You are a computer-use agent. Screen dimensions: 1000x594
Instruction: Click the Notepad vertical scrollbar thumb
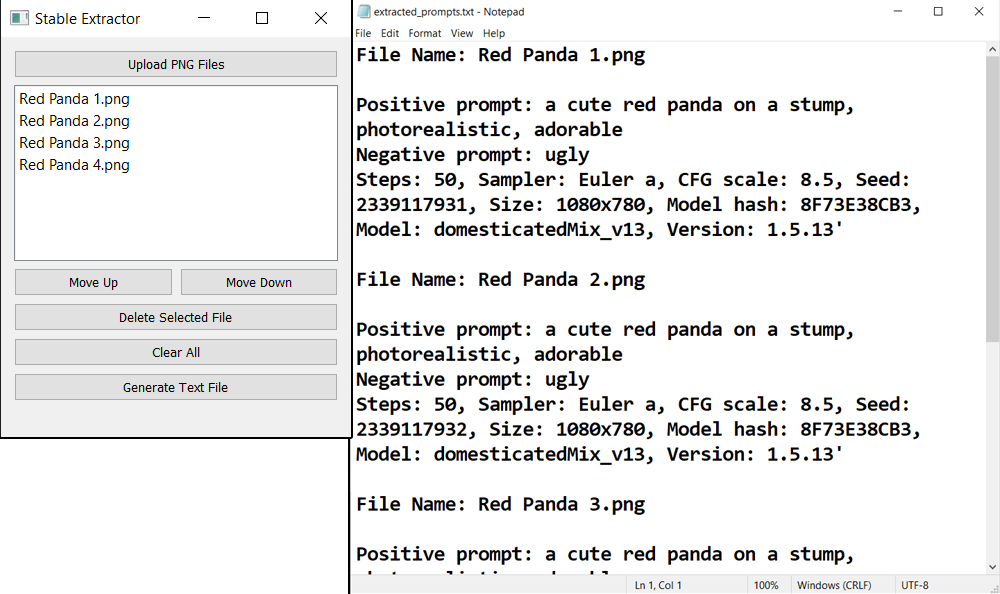(x=991, y=200)
